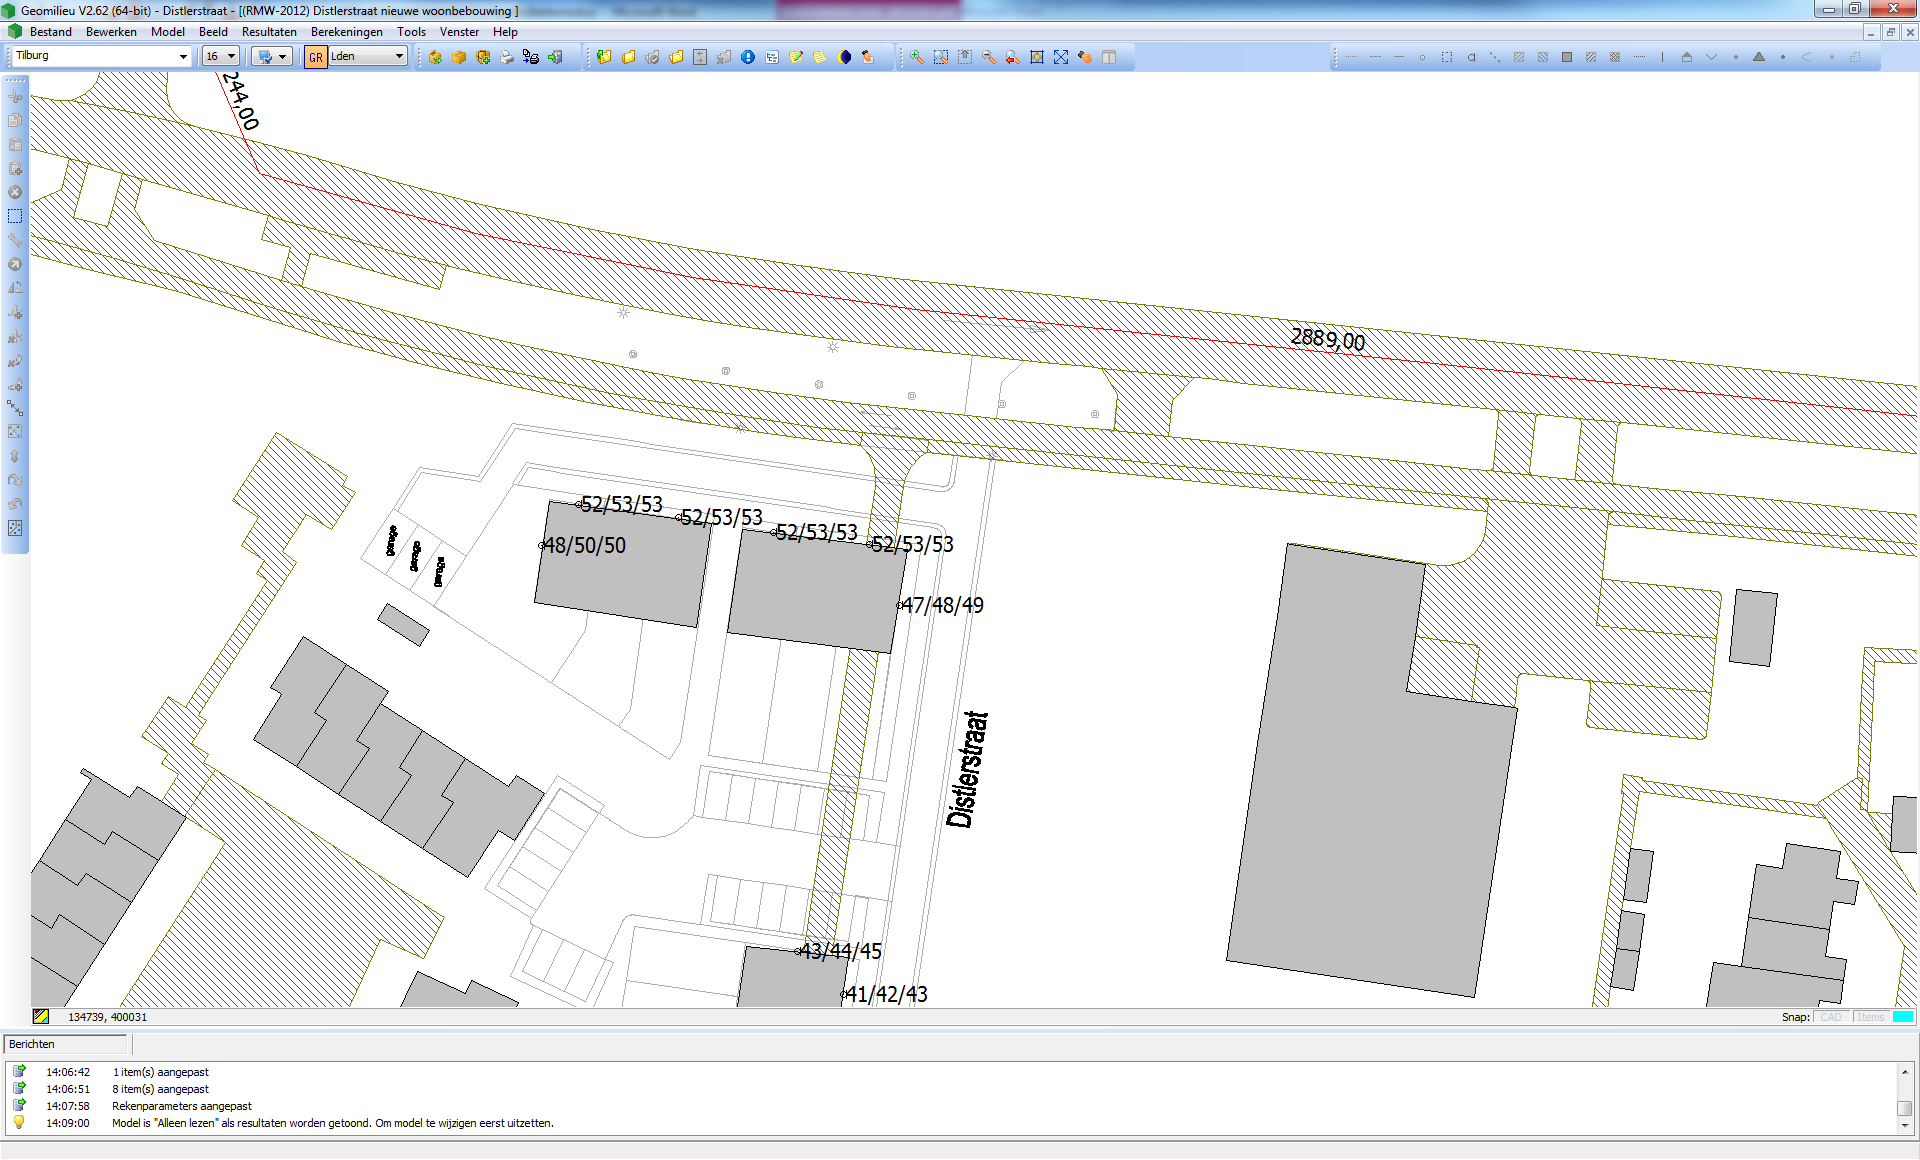
Task: Select the Berichten panel tab
Action: [66, 1044]
